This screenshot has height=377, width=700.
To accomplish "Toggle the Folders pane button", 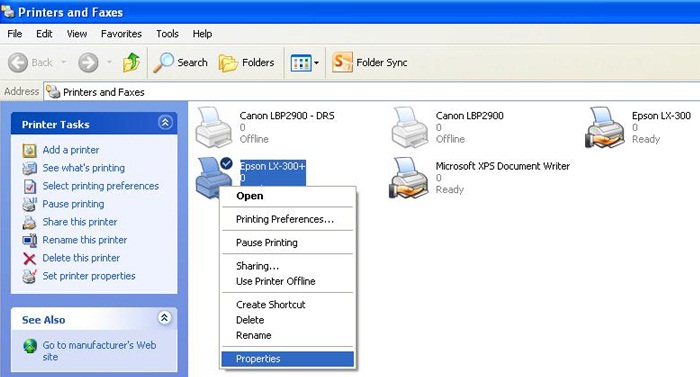I will [x=246, y=63].
